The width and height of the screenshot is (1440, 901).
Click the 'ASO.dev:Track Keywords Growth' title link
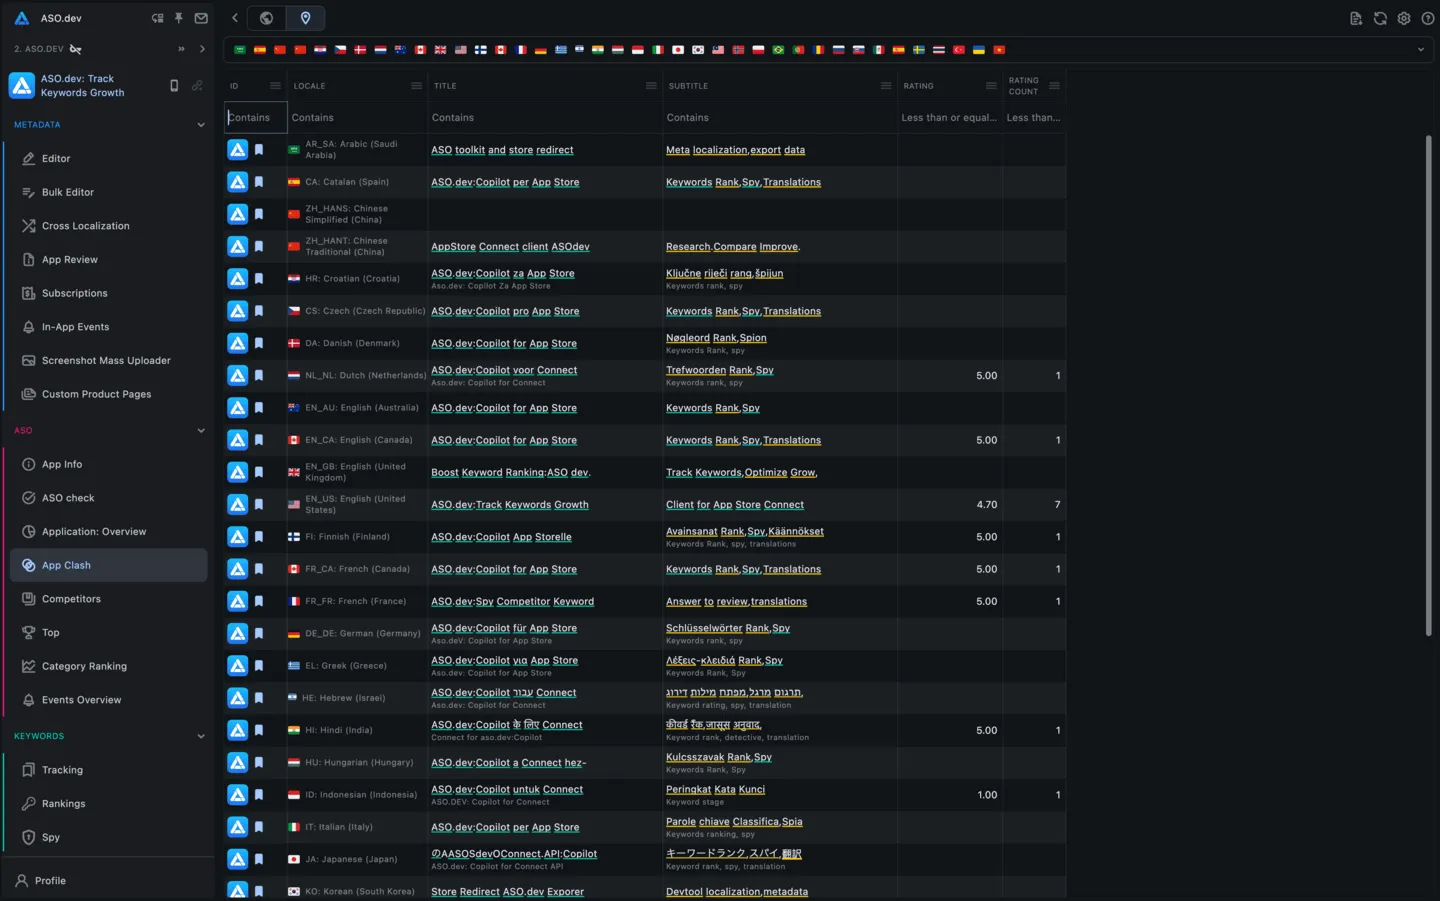(509, 505)
